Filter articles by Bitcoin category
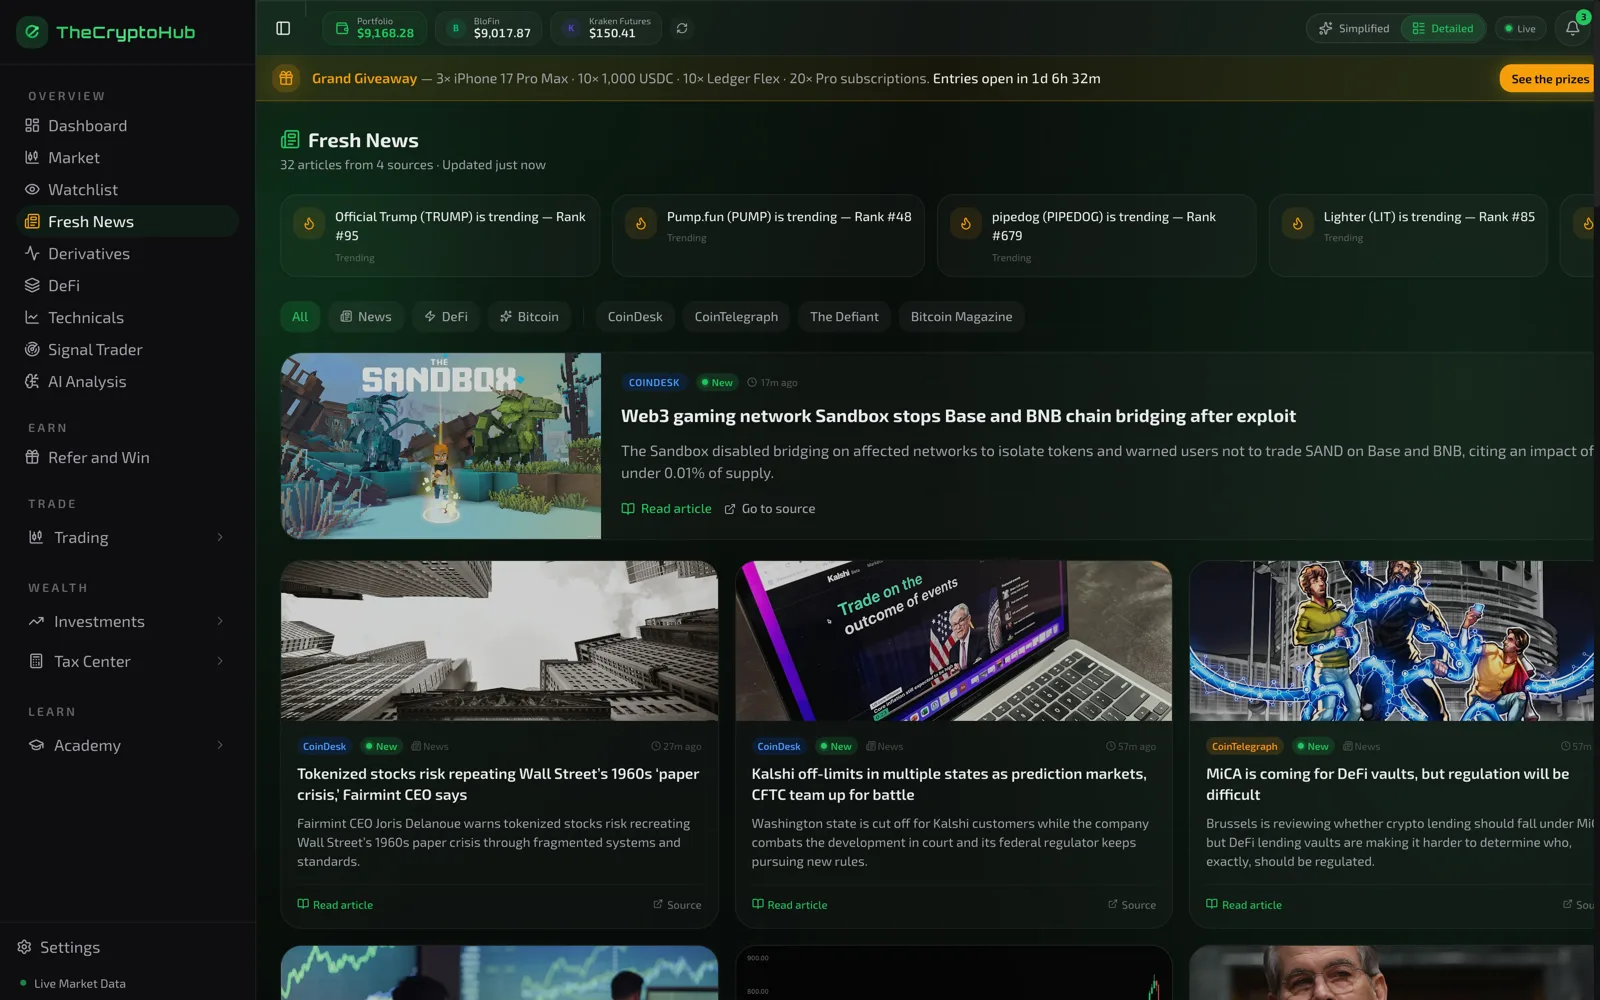This screenshot has width=1600, height=1000. (529, 316)
